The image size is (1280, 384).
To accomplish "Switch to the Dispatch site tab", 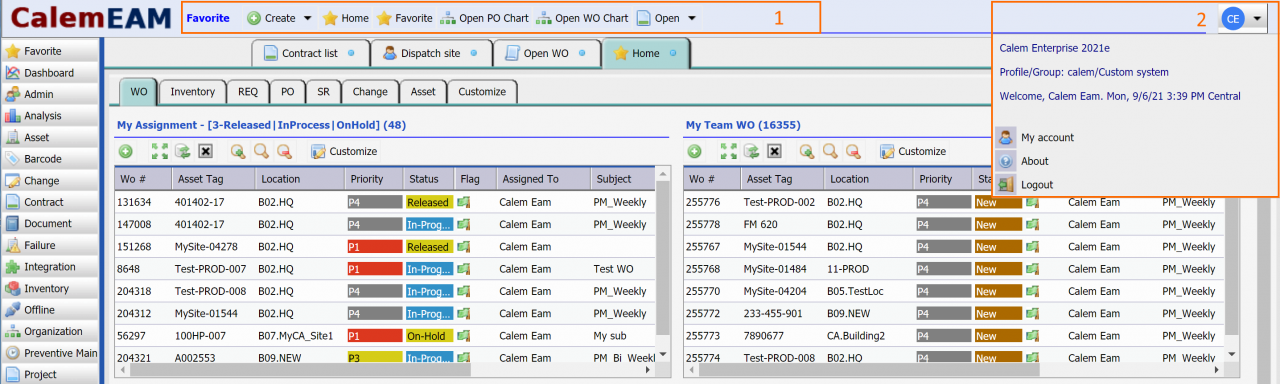I will click(x=431, y=53).
